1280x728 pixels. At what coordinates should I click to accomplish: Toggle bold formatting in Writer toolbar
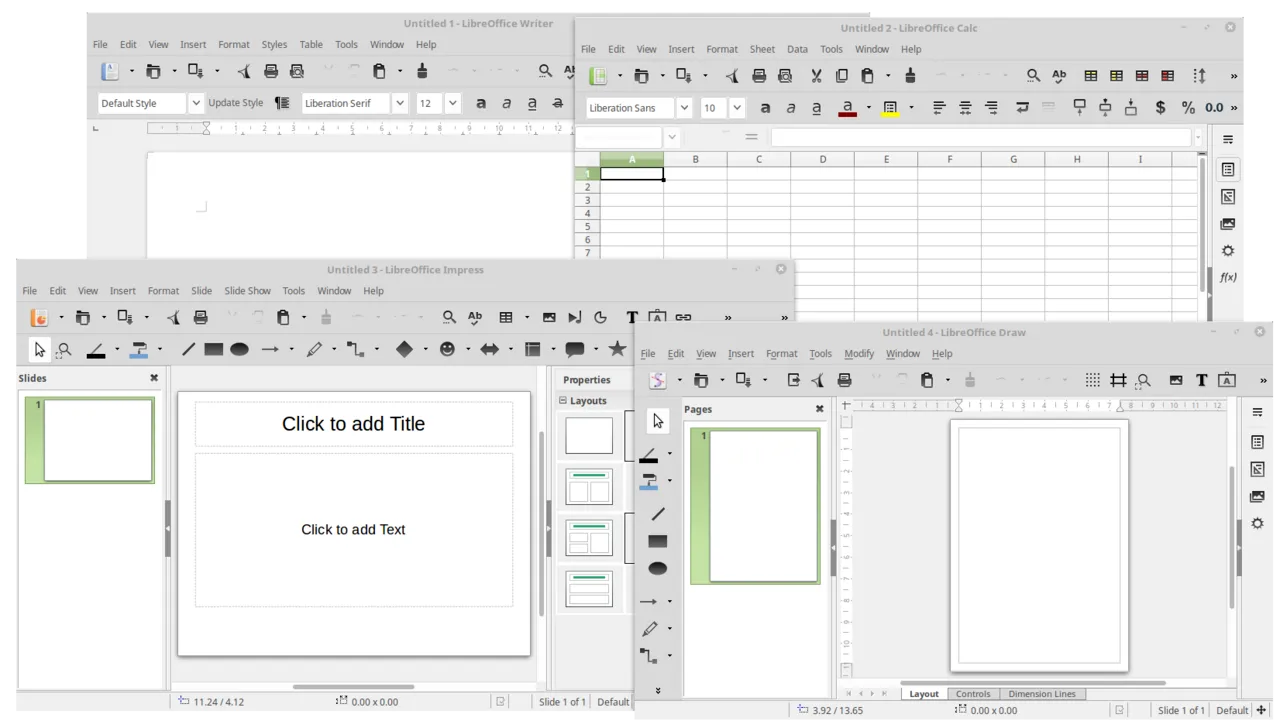point(481,103)
